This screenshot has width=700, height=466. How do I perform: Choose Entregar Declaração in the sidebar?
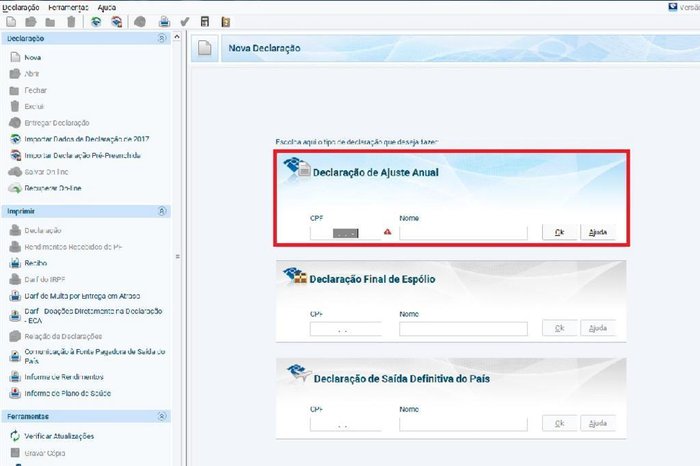click(57, 123)
